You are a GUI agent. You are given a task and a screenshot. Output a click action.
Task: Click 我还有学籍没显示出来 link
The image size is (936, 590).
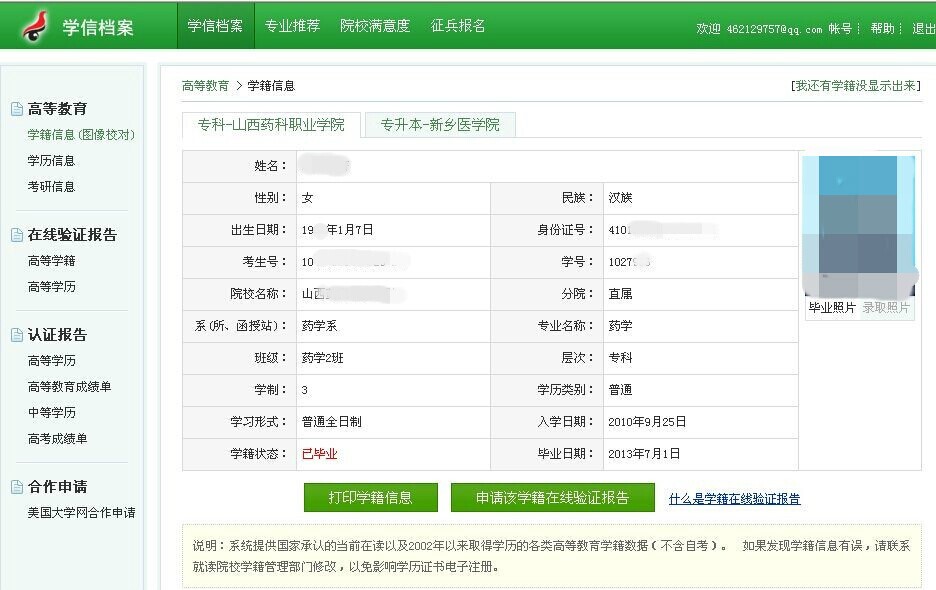coord(855,86)
